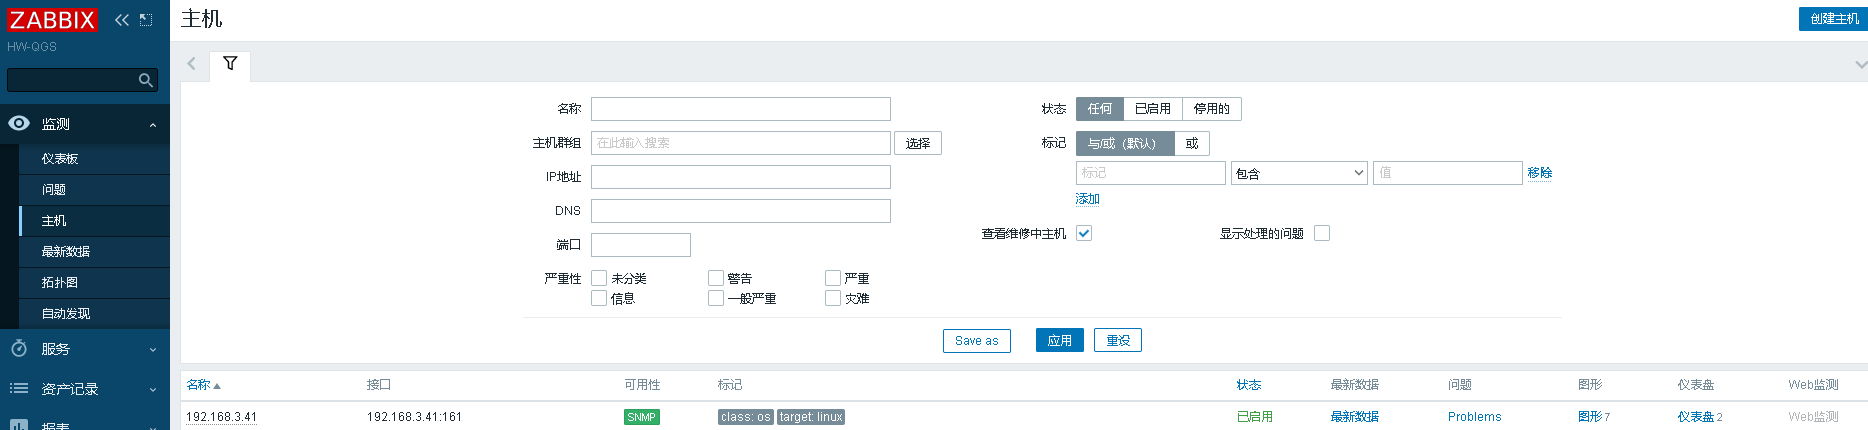Click the Zabbix logo
This screenshot has width=1868, height=430.
click(x=52, y=20)
